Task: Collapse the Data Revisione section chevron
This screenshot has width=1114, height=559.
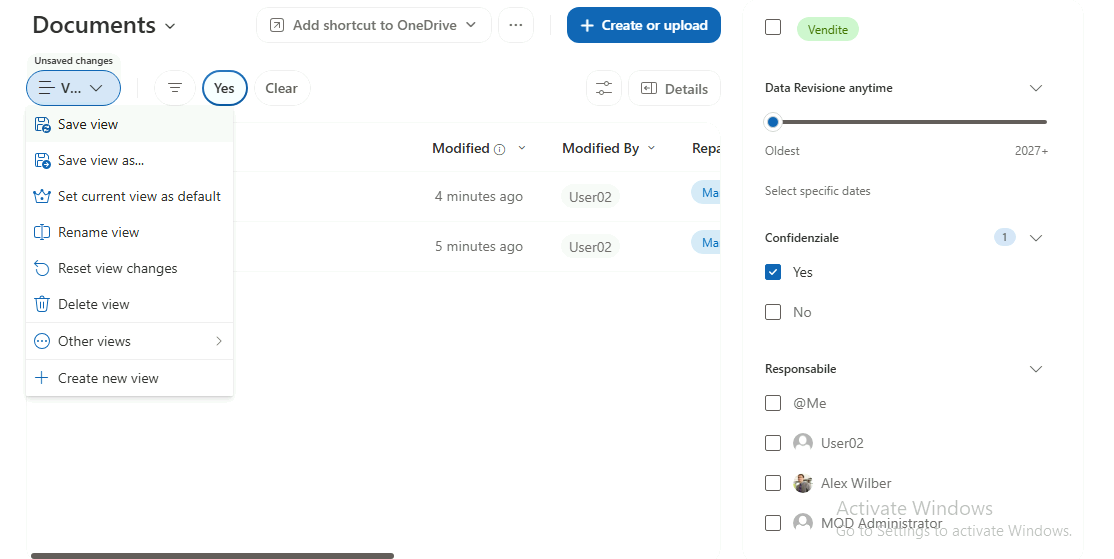Action: 1036,88
